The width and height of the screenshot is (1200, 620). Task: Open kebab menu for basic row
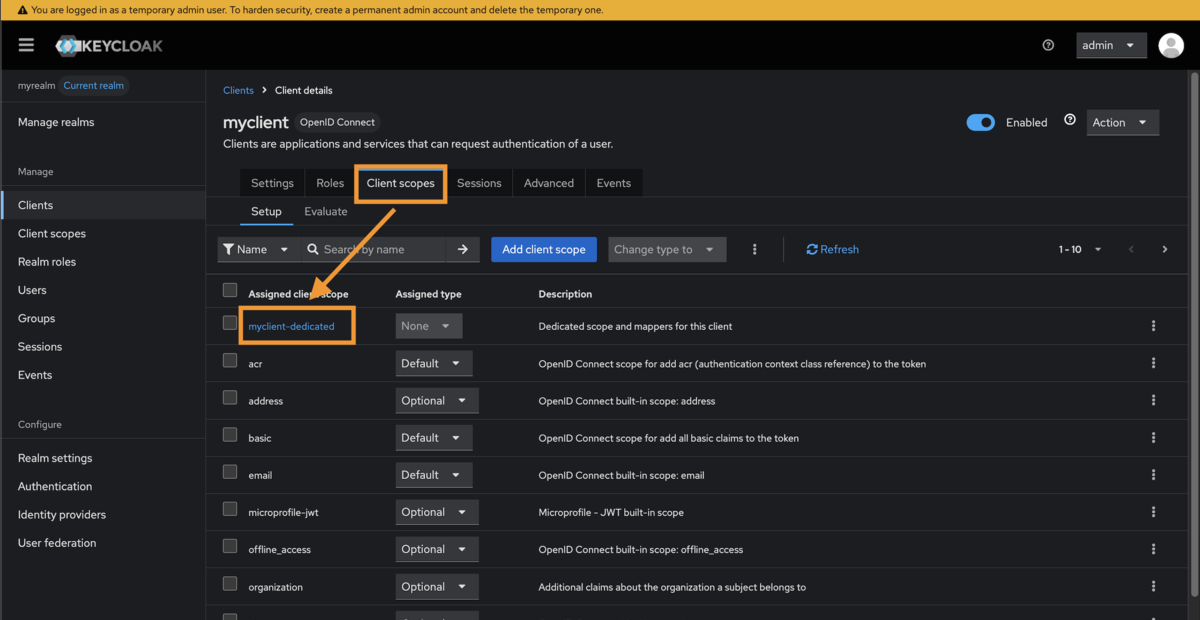click(x=1154, y=437)
